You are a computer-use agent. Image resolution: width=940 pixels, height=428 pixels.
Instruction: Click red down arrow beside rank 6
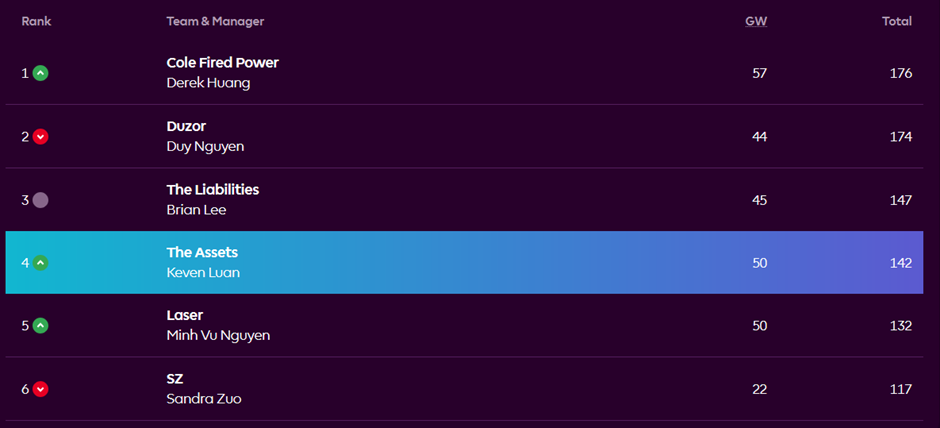pyautogui.click(x=41, y=389)
